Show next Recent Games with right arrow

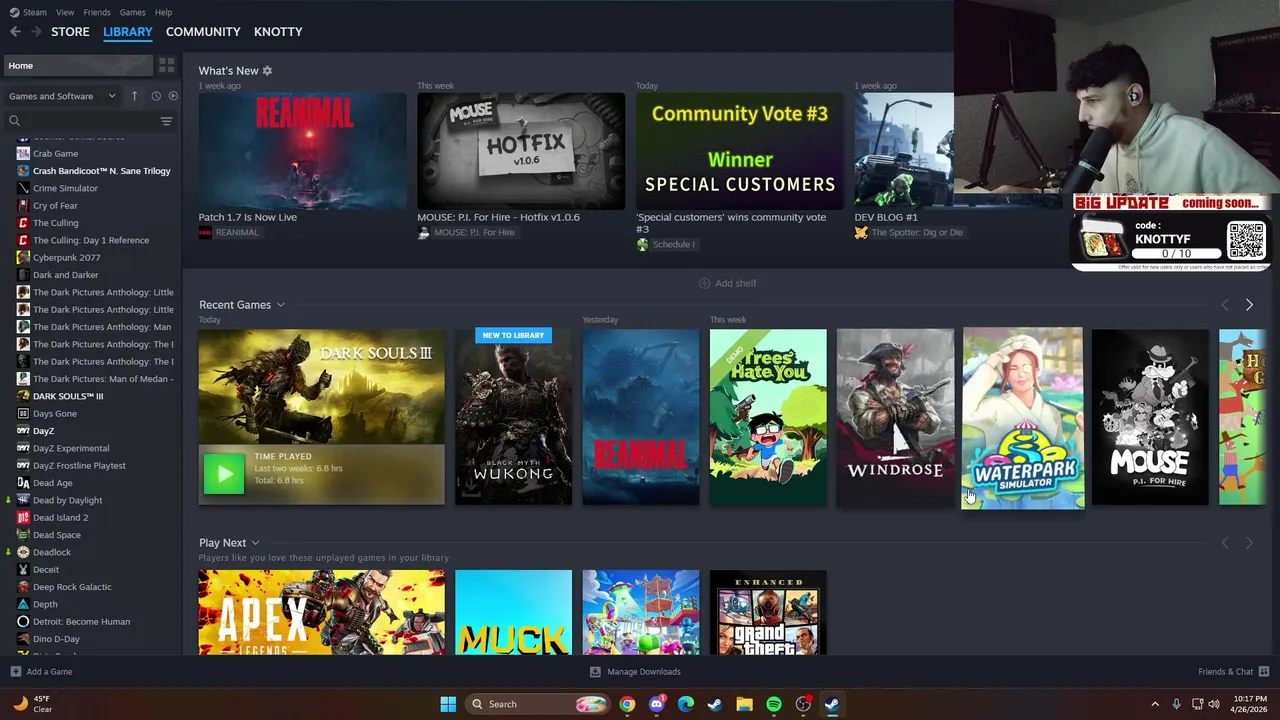coord(1249,305)
